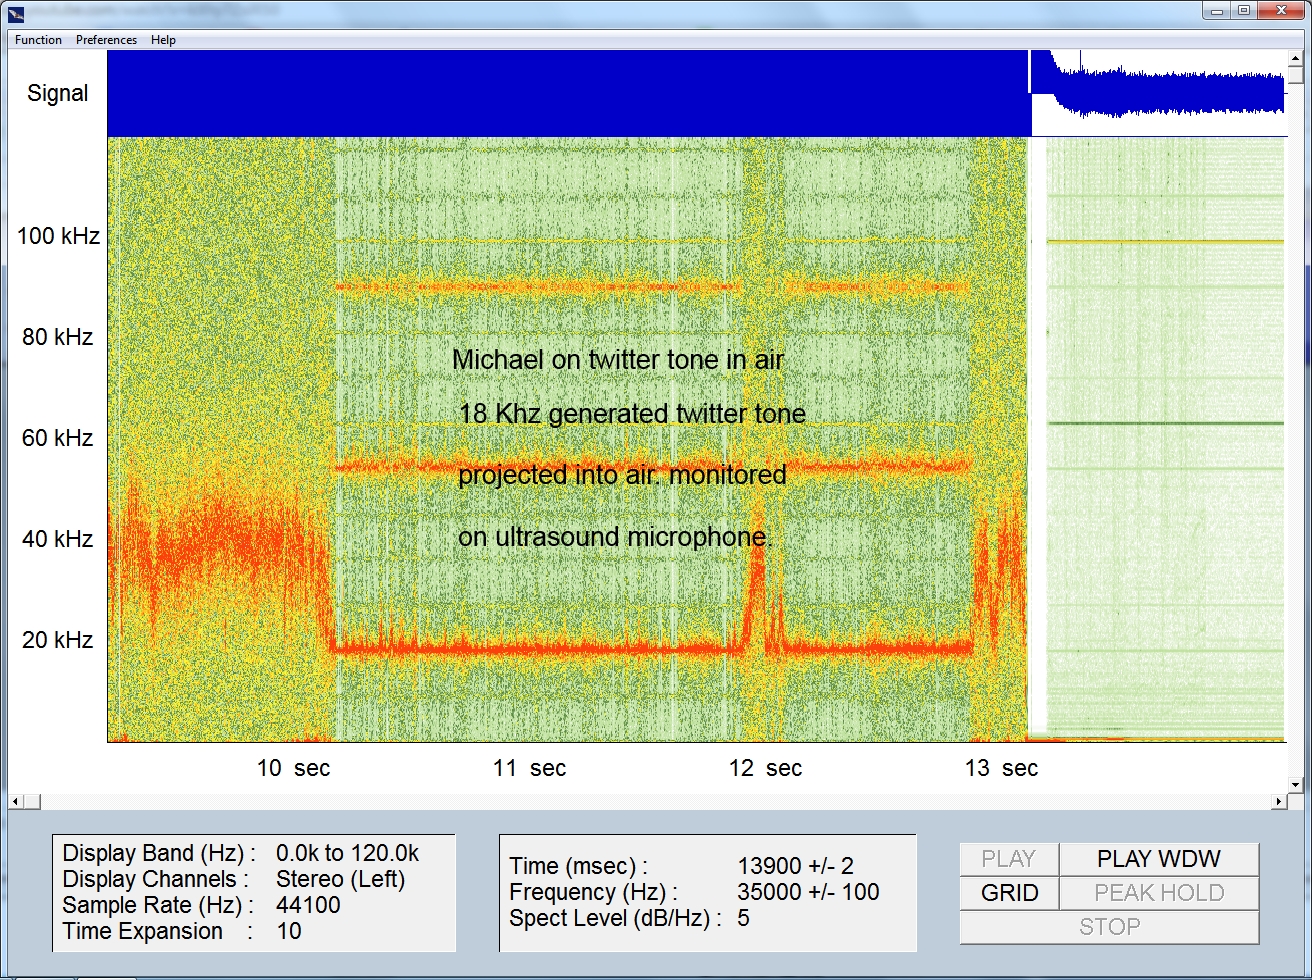Minimize the spectrogram window
The width and height of the screenshot is (1312, 980).
[x=1217, y=10]
